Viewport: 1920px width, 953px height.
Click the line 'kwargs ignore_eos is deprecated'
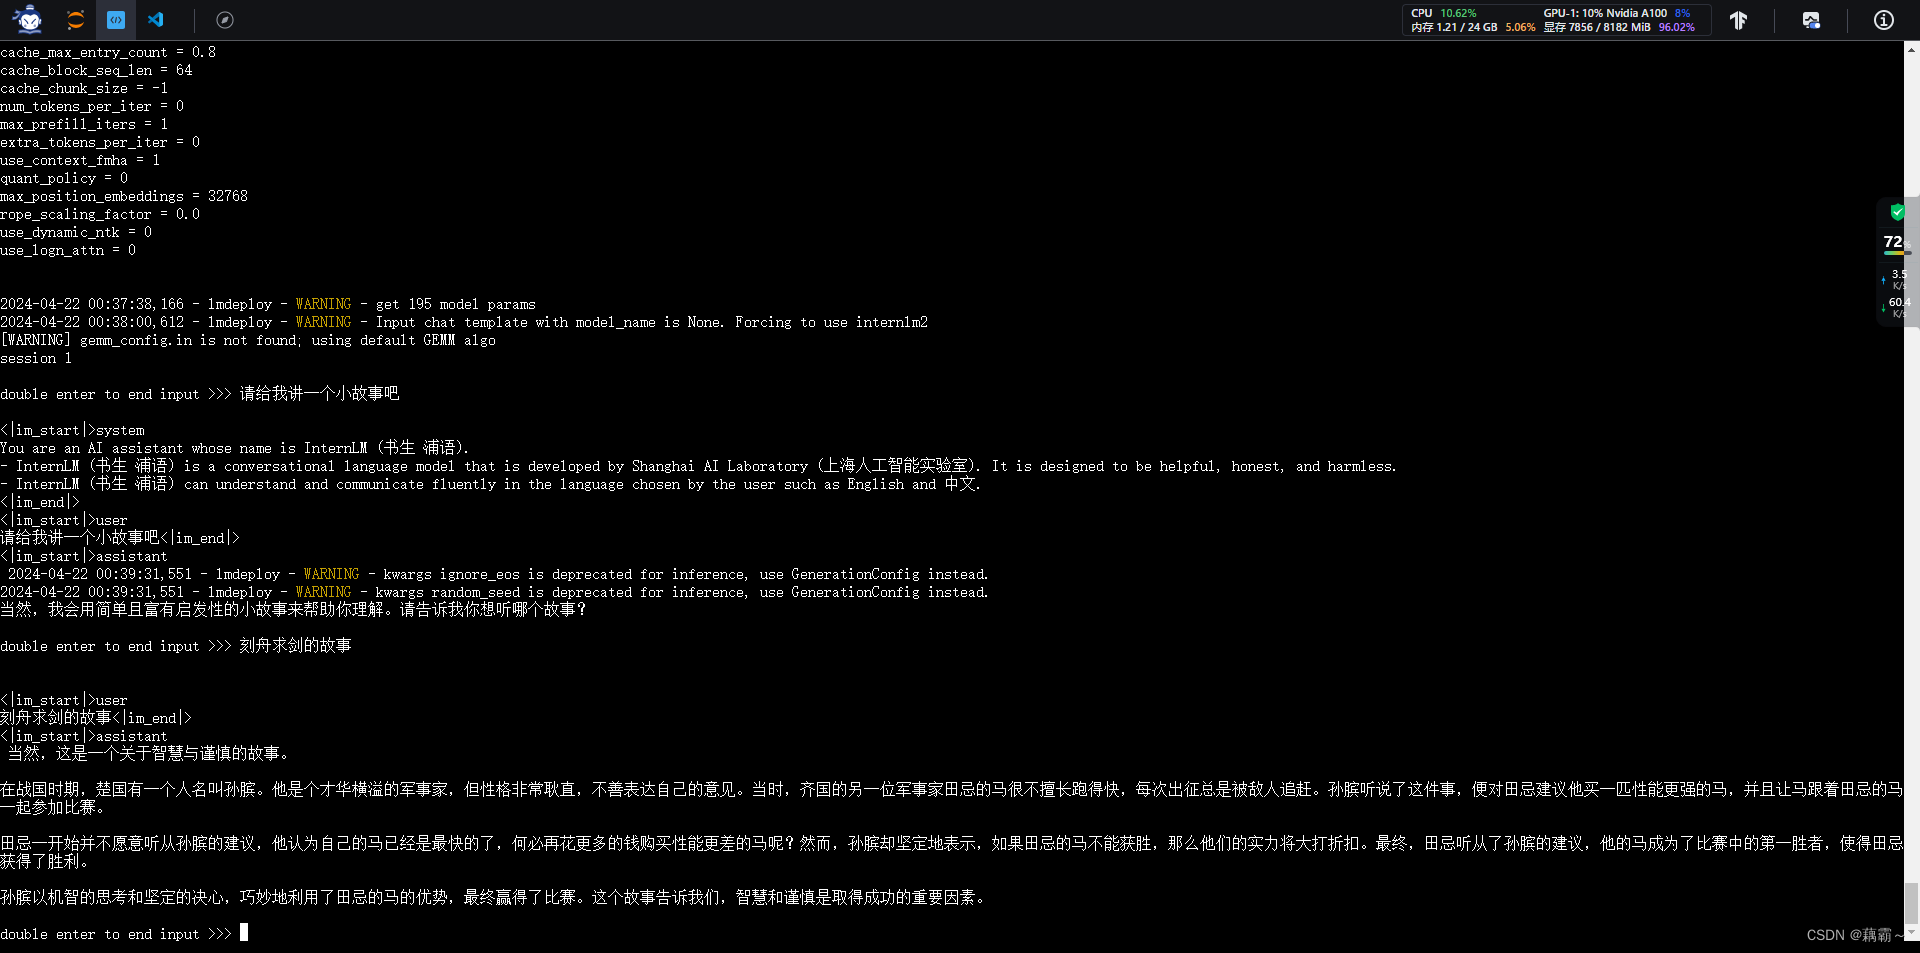tap(498, 574)
